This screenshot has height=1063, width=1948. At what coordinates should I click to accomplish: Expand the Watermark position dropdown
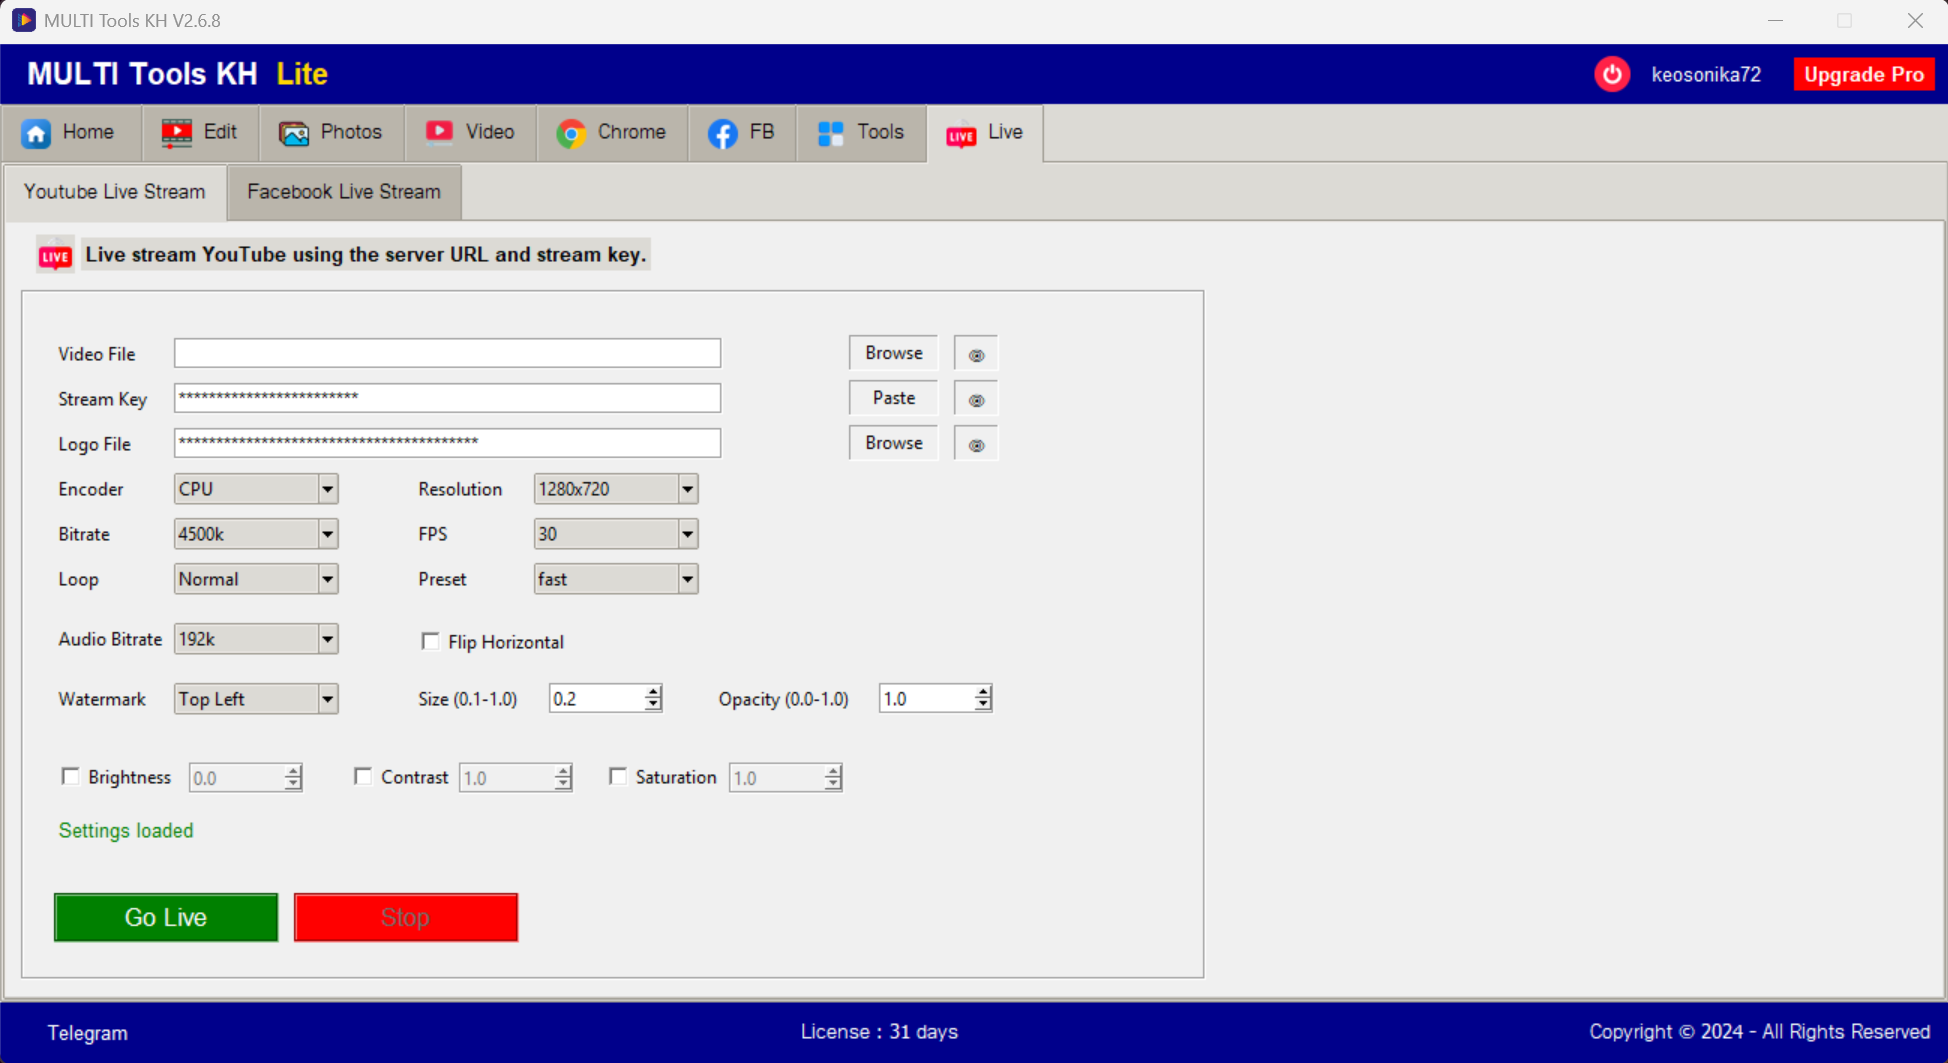click(x=327, y=698)
